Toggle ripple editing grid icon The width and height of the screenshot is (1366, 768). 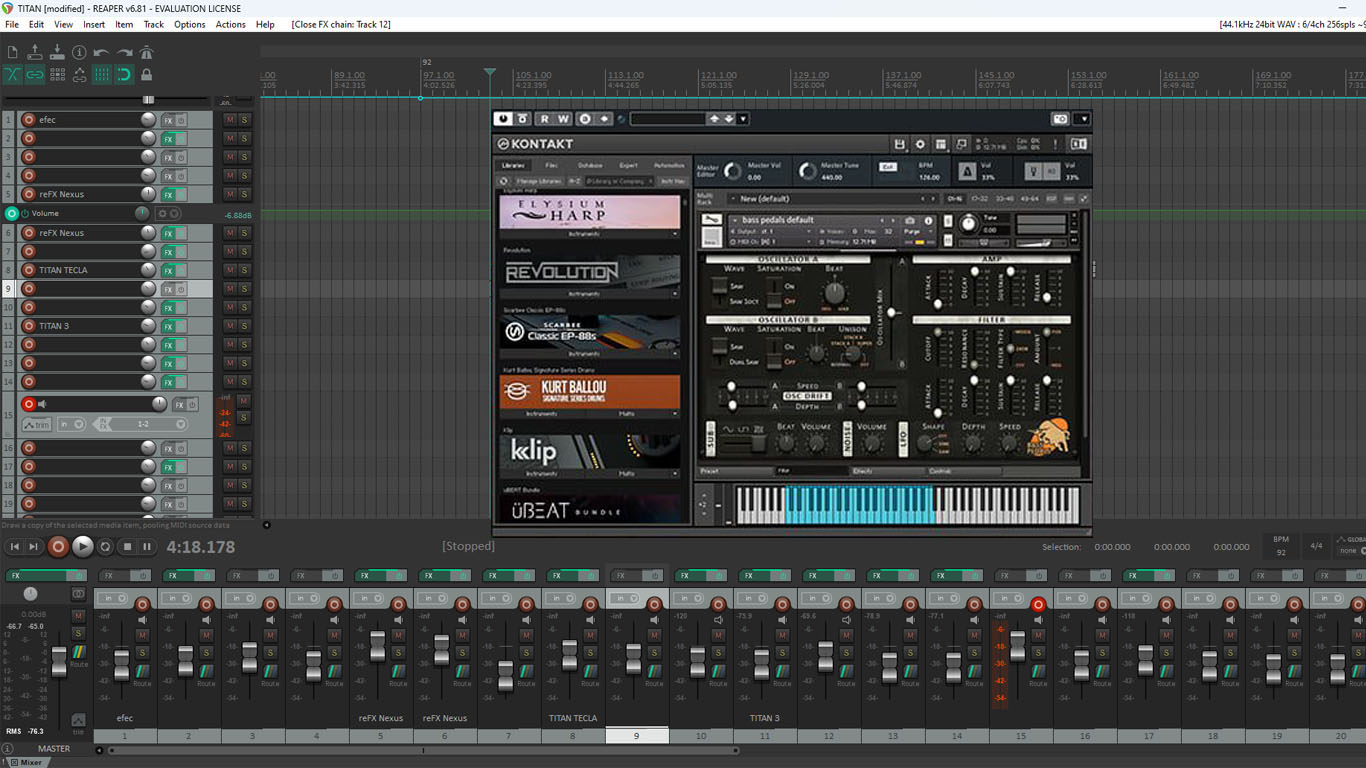tap(57, 74)
